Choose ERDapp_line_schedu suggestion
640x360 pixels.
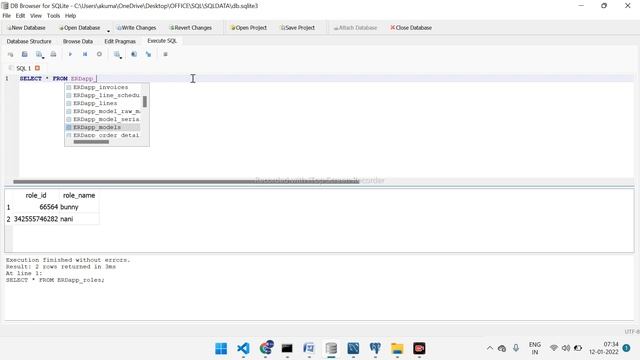pyautogui.click(x=103, y=95)
